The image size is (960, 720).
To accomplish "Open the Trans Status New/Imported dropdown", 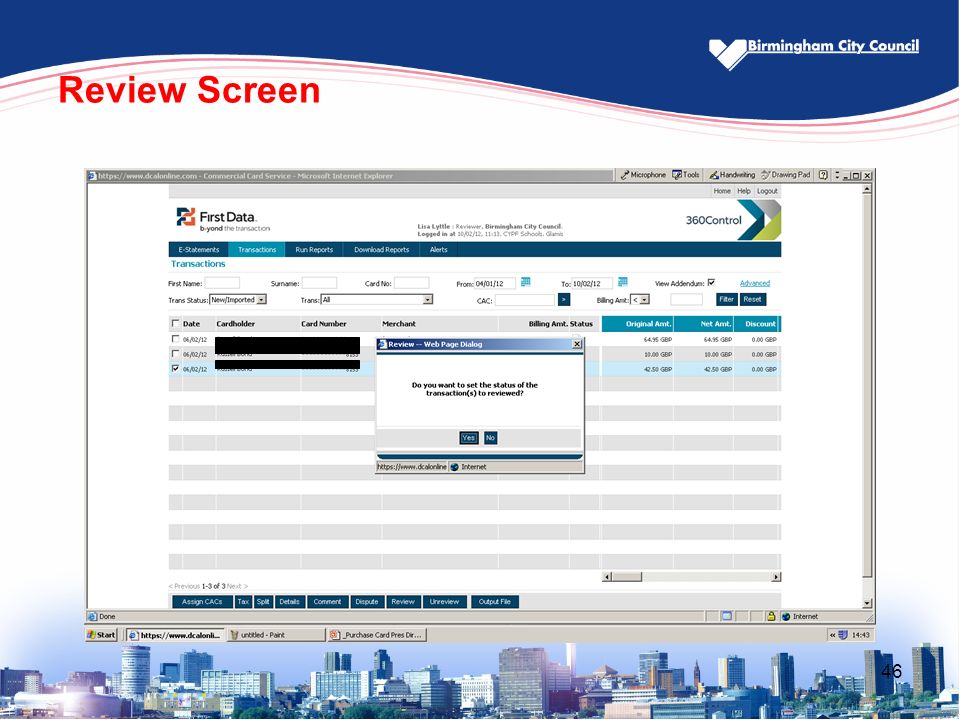I will click(238, 299).
